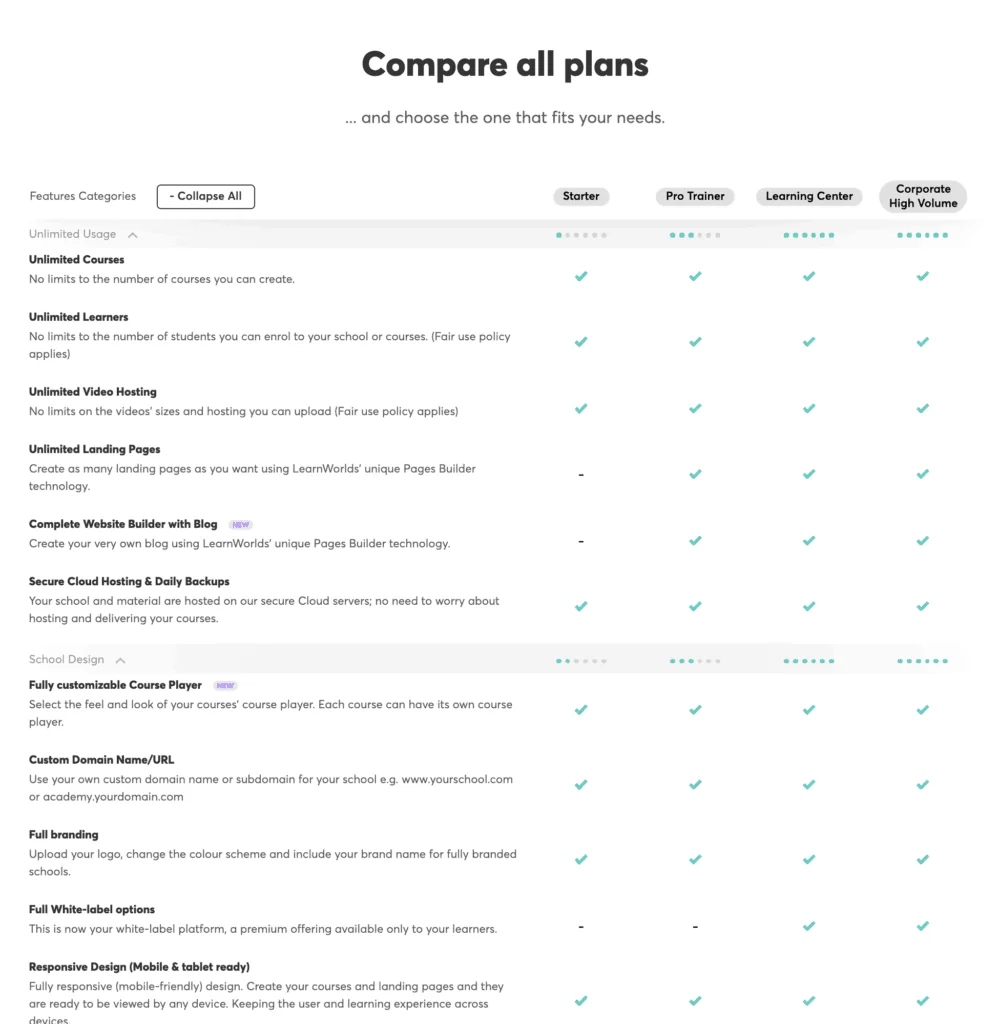Click Starter checkmark for Custom Domain Name/URL

[580, 784]
